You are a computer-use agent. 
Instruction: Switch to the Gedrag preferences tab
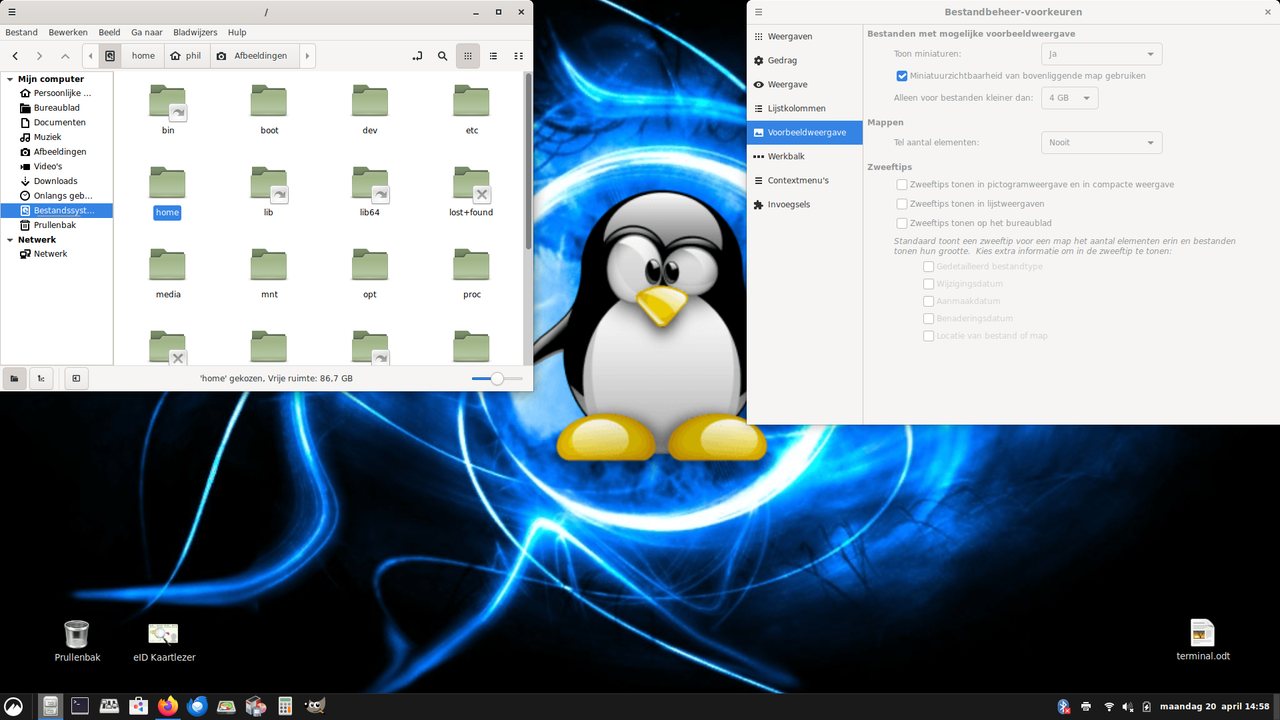805,60
